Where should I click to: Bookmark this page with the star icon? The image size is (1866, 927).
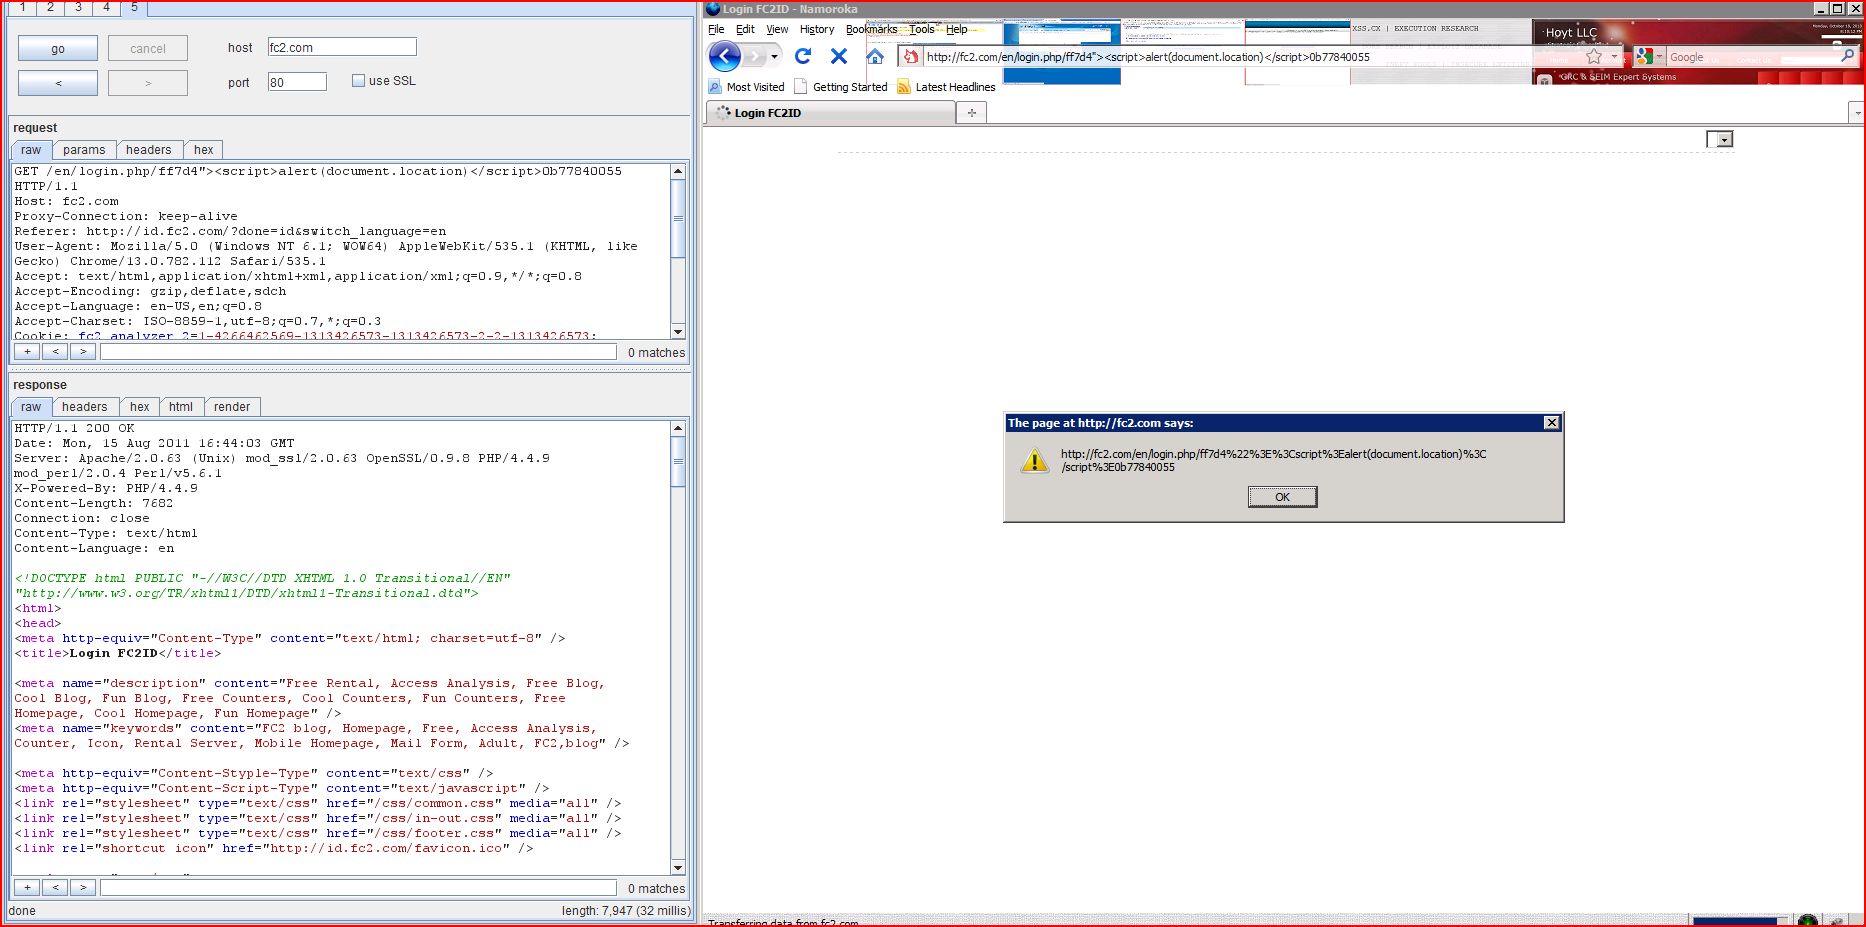(x=1594, y=57)
